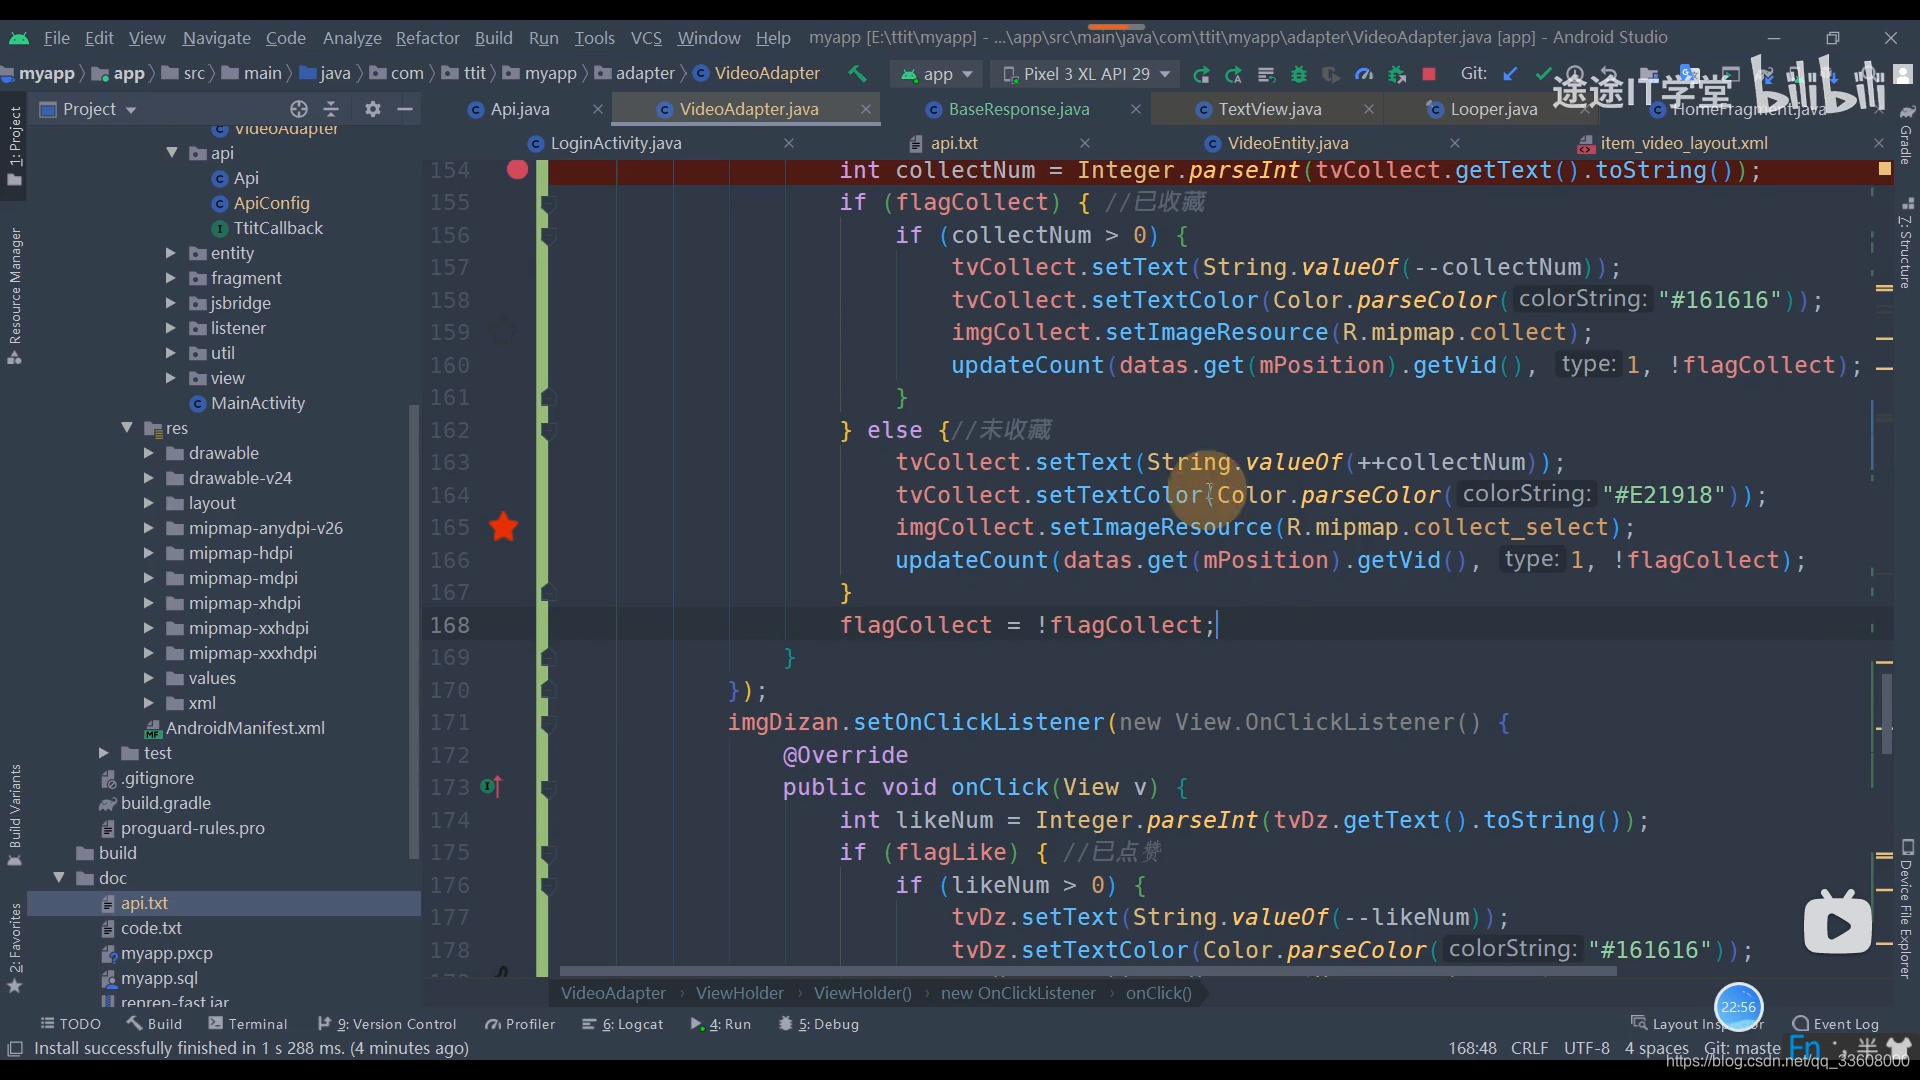Fold the else block at line 162

[547, 430]
